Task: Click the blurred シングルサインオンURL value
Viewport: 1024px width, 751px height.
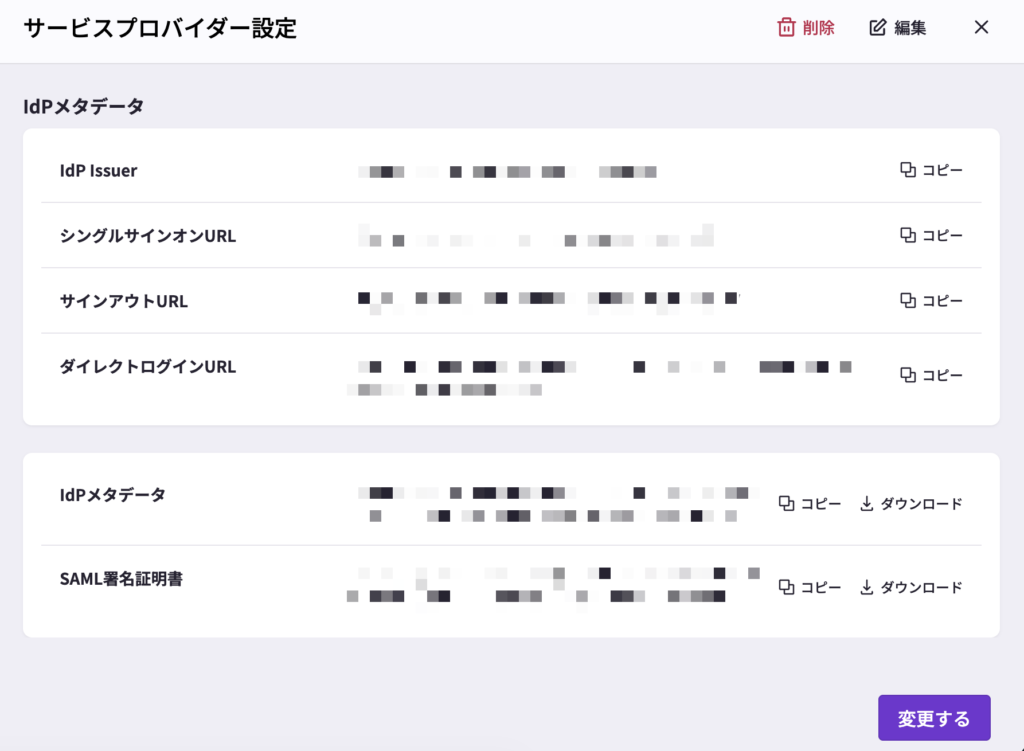Action: point(536,237)
